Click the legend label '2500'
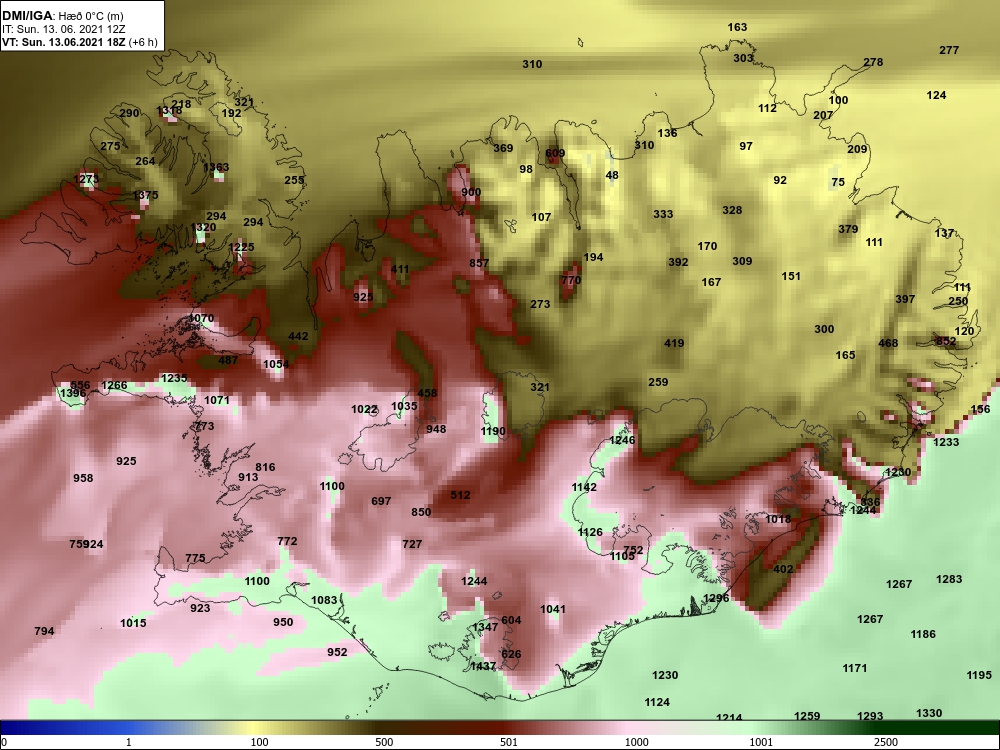1000x750 pixels. point(886,742)
